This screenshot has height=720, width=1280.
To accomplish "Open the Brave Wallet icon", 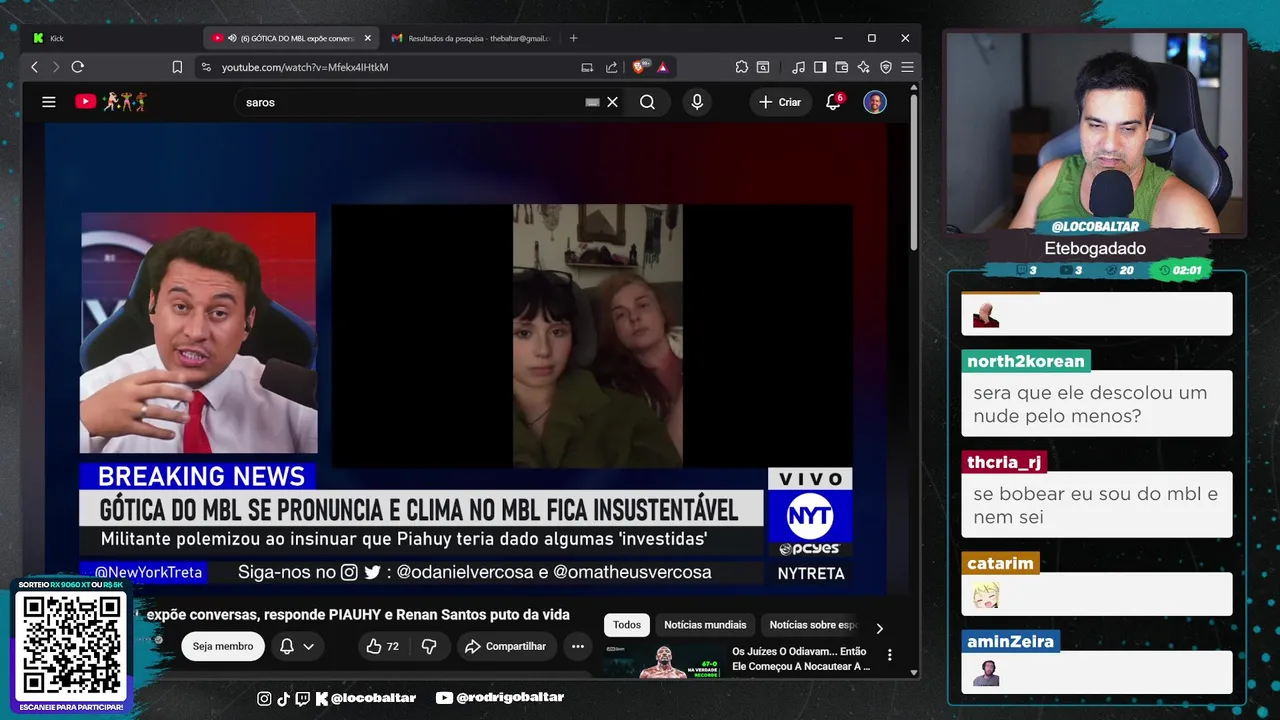I will pos(842,67).
